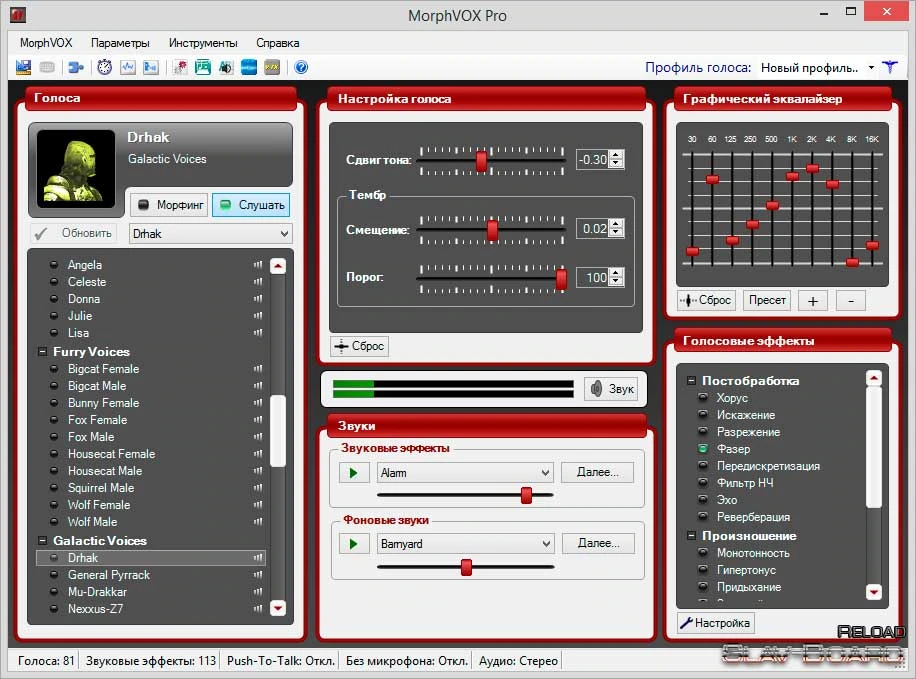This screenshot has height=679, width=916.
Task: Click the equalizer Пресет button
Action: (x=767, y=300)
